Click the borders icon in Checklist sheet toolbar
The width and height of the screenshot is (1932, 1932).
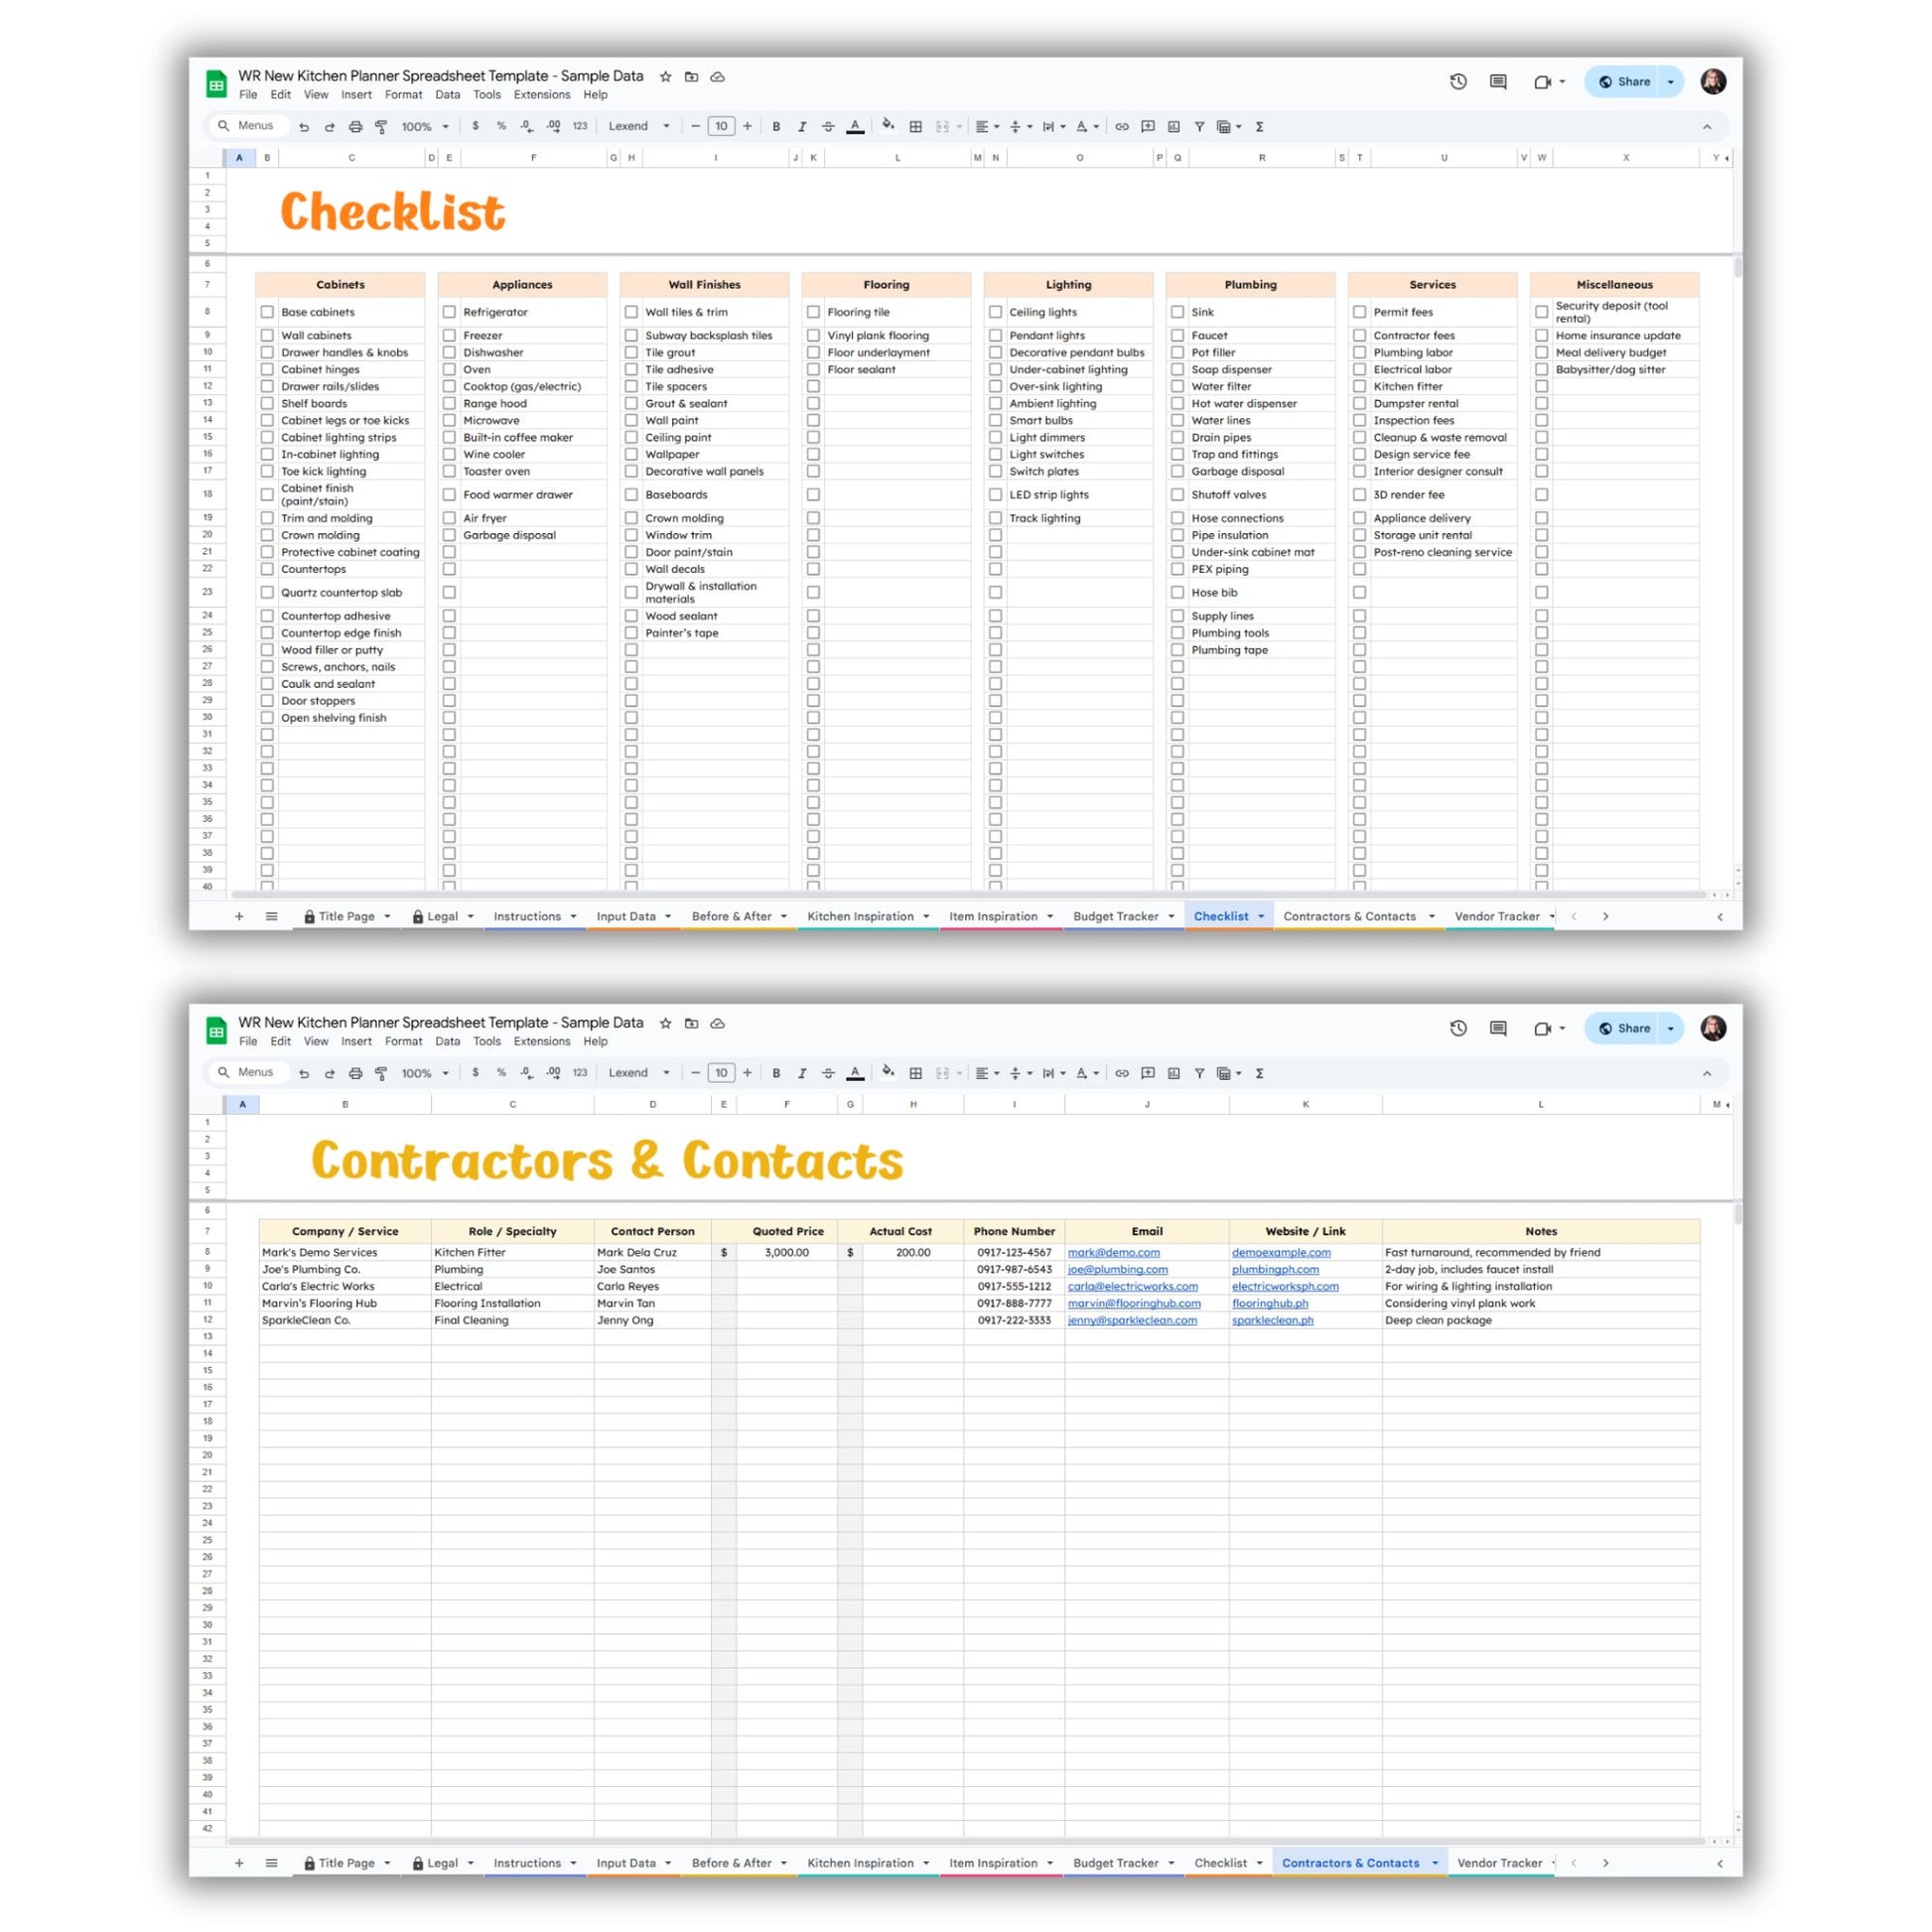pos(915,127)
